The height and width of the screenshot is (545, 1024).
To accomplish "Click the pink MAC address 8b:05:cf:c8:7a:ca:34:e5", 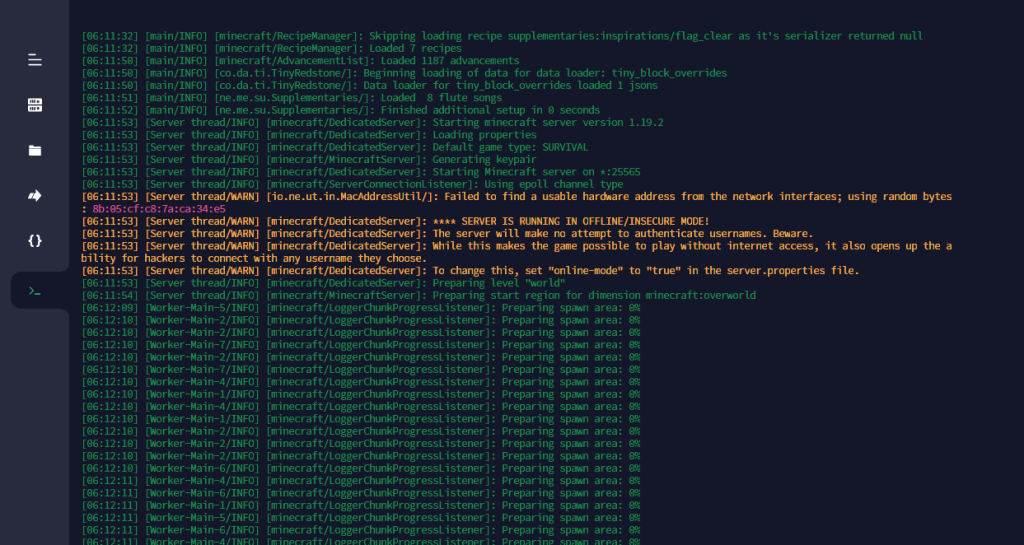I will coord(159,209).
